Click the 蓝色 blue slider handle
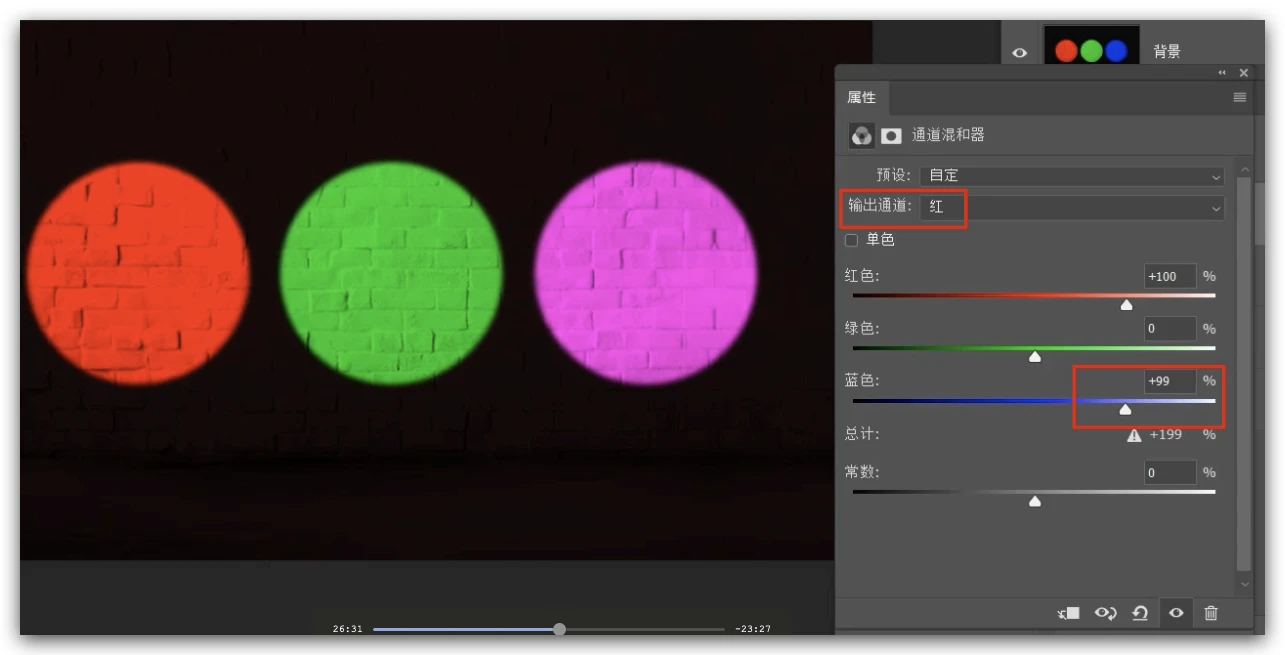The image size is (1285, 655). coord(1125,409)
